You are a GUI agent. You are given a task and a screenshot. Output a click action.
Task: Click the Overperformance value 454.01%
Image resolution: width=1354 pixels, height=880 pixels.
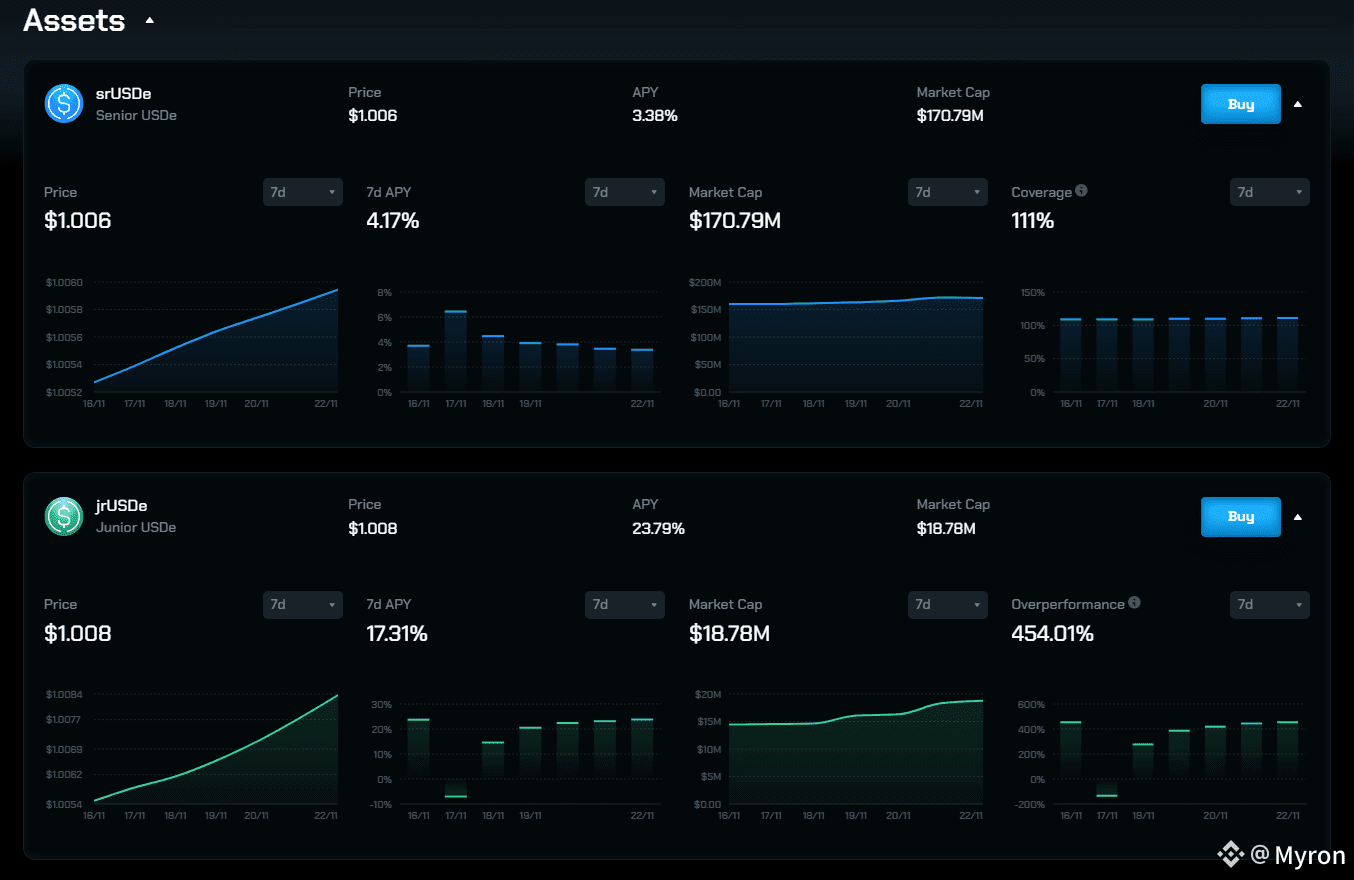click(1052, 634)
